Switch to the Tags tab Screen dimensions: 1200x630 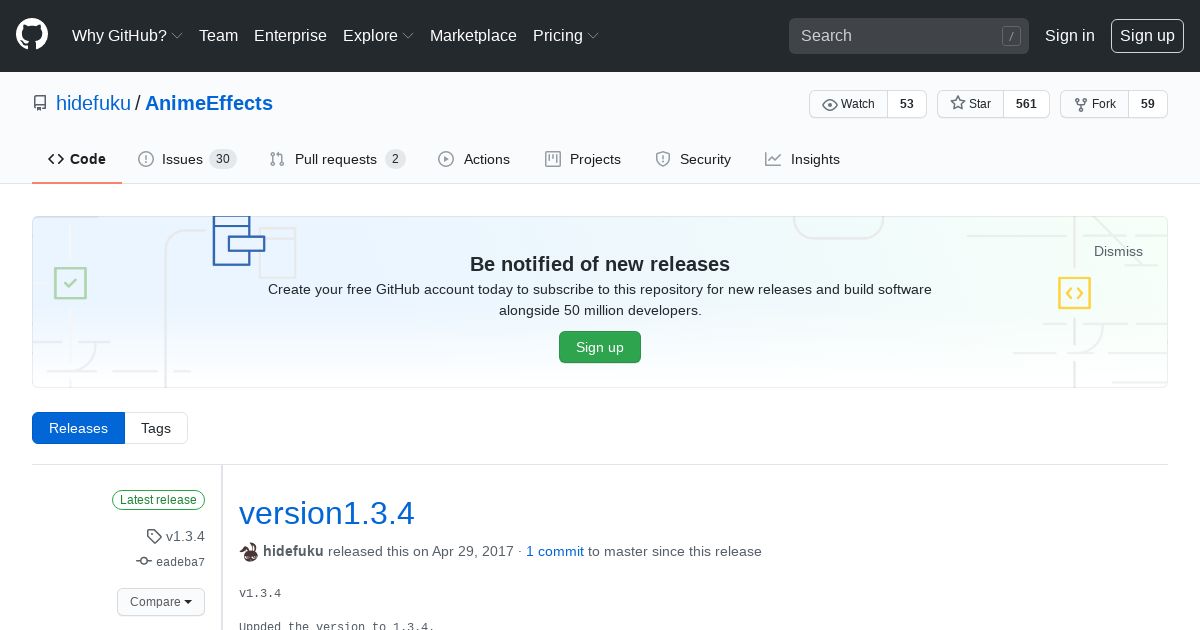pyautogui.click(x=156, y=428)
